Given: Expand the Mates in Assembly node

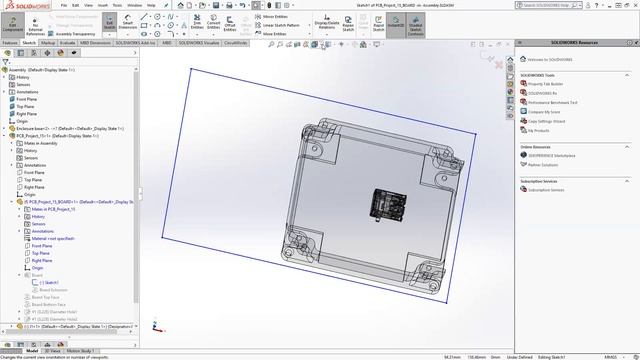Looking at the screenshot, I should click(12, 143).
